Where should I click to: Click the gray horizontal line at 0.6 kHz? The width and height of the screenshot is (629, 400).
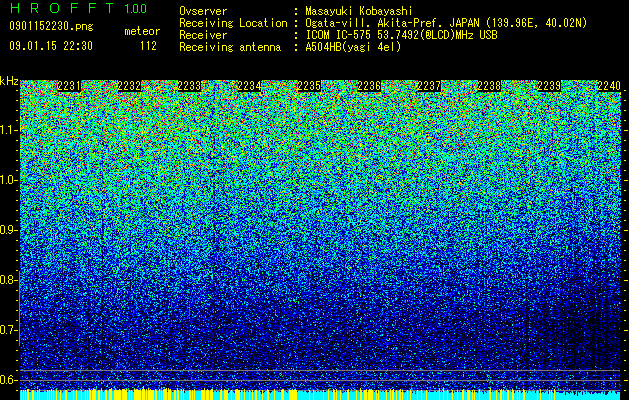tap(320, 380)
